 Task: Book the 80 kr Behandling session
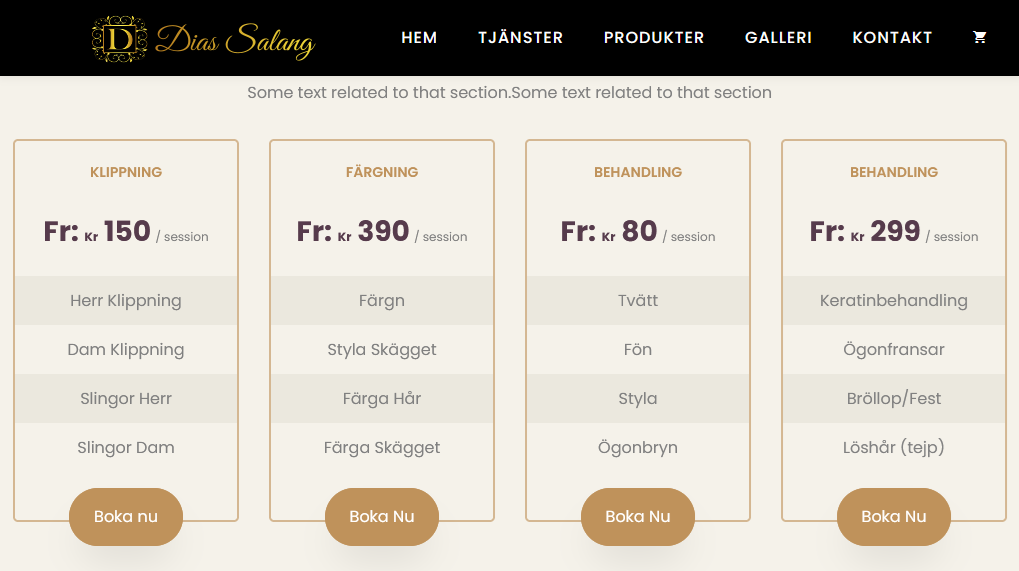click(x=638, y=516)
